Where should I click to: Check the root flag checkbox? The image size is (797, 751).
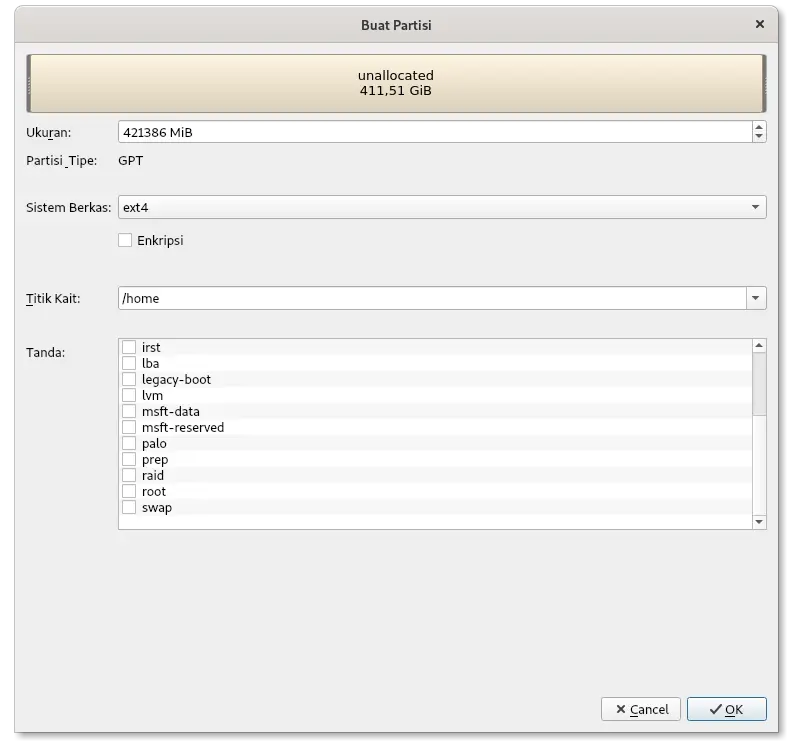pyautogui.click(x=129, y=491)
